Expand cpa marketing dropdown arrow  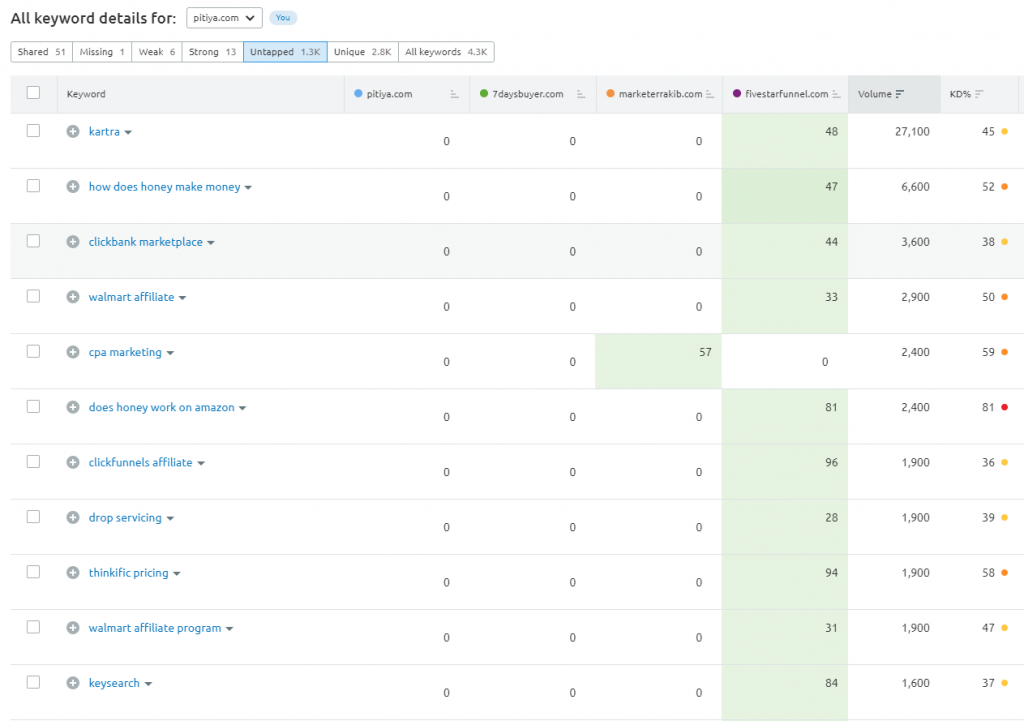pyautogui.click(x=170, y=353)
